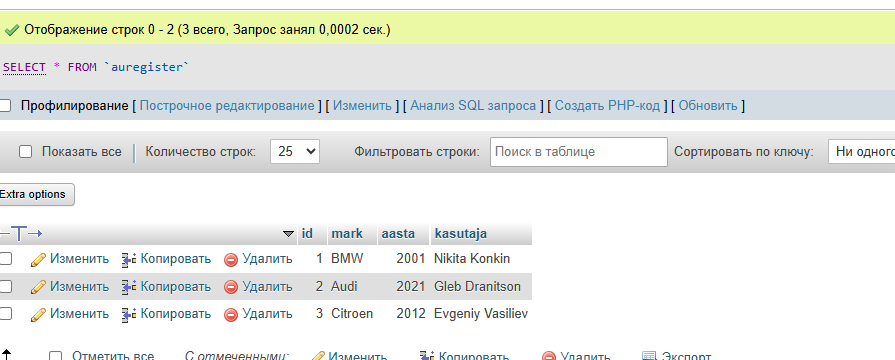Click the Gleb Dranitson cell
The height and width of the screenshot is (360, 895).
coord(477,286)
